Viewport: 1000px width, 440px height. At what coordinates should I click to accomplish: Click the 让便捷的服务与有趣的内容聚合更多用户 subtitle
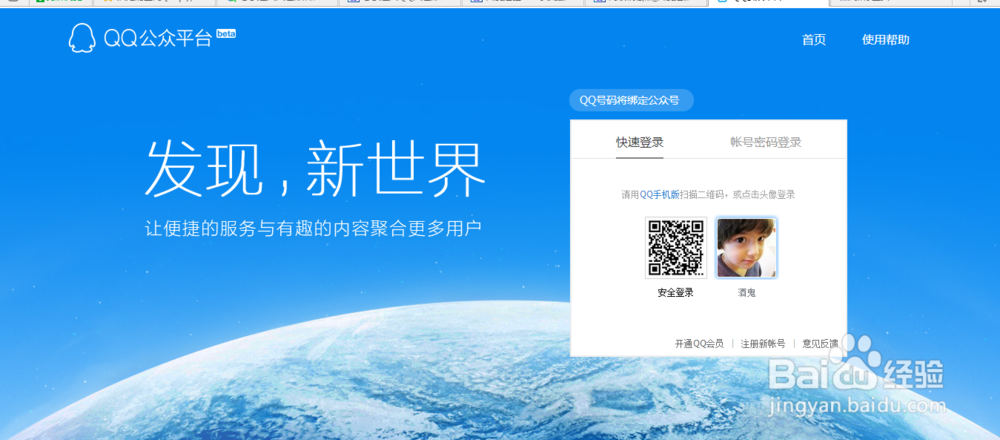(312, 228)
